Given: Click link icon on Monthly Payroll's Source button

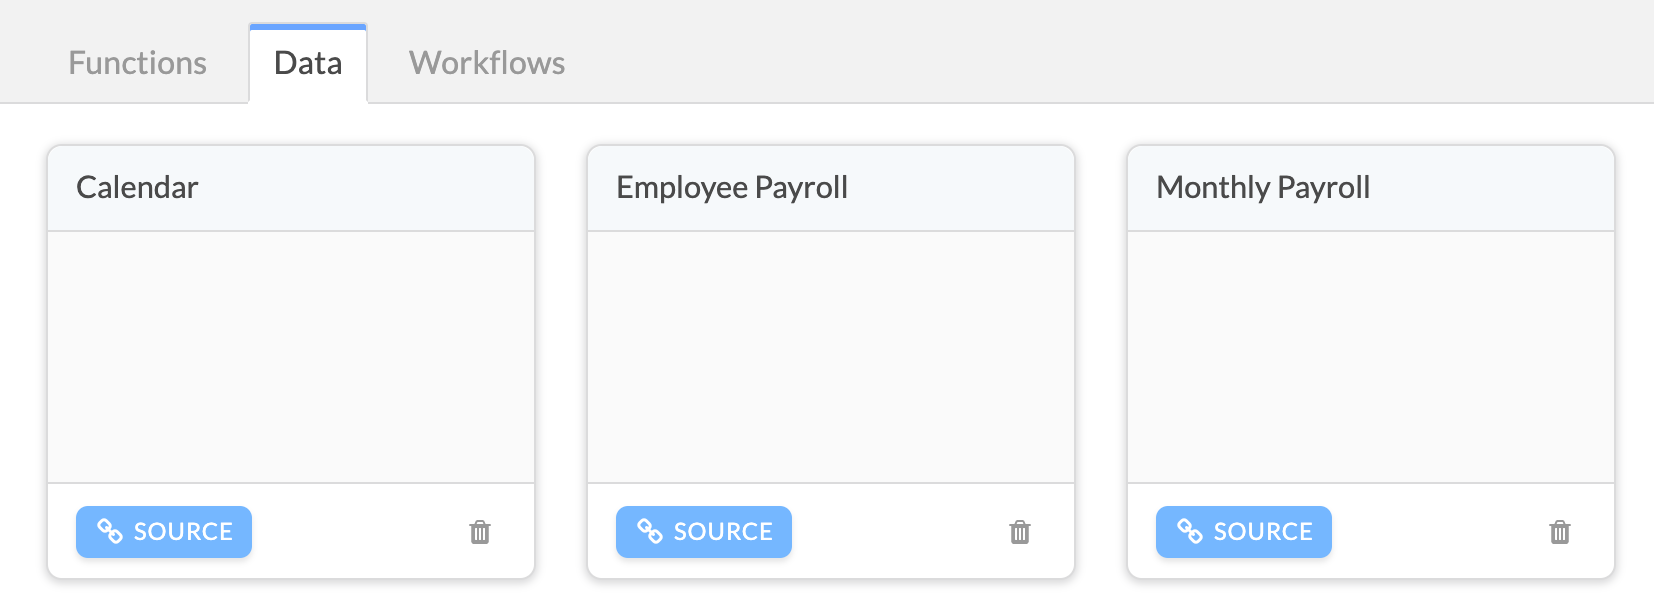Looking at the screenshot, I should click(1190, 531).
